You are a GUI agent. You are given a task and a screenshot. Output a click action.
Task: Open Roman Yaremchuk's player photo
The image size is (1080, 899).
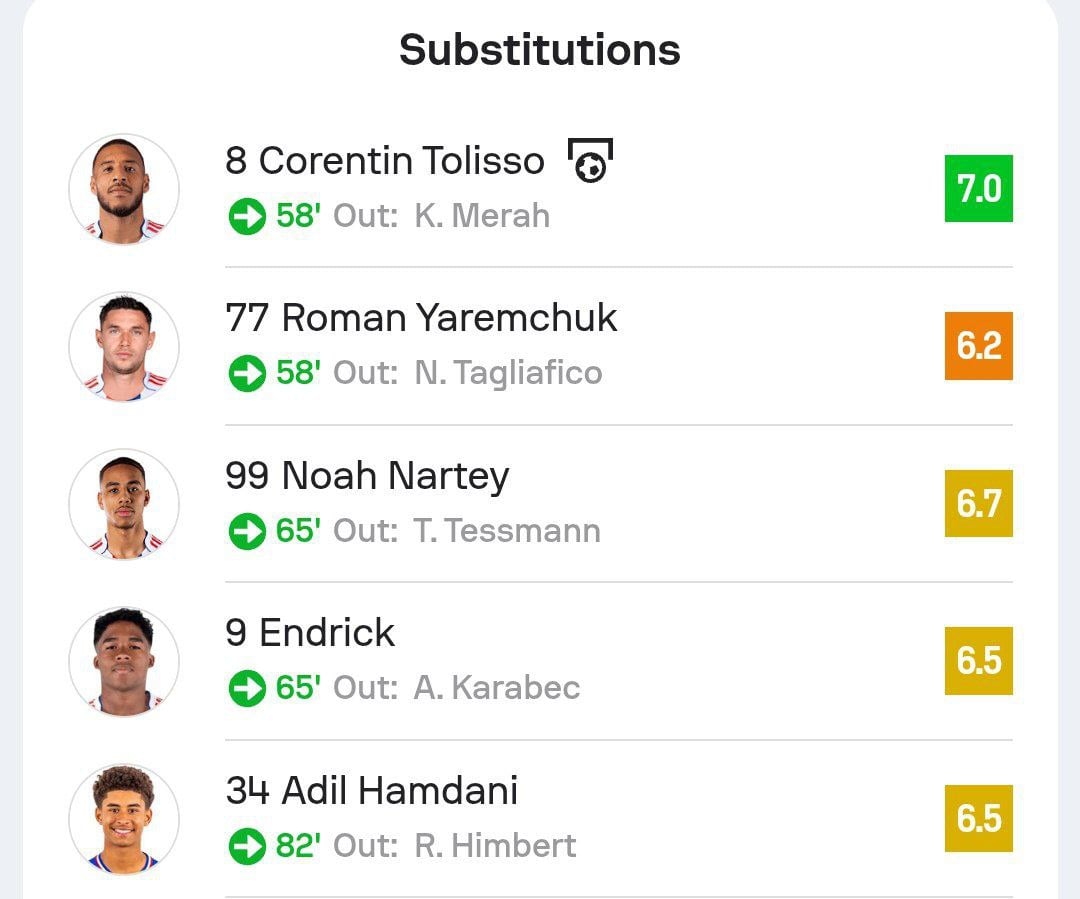pos(124,346)
